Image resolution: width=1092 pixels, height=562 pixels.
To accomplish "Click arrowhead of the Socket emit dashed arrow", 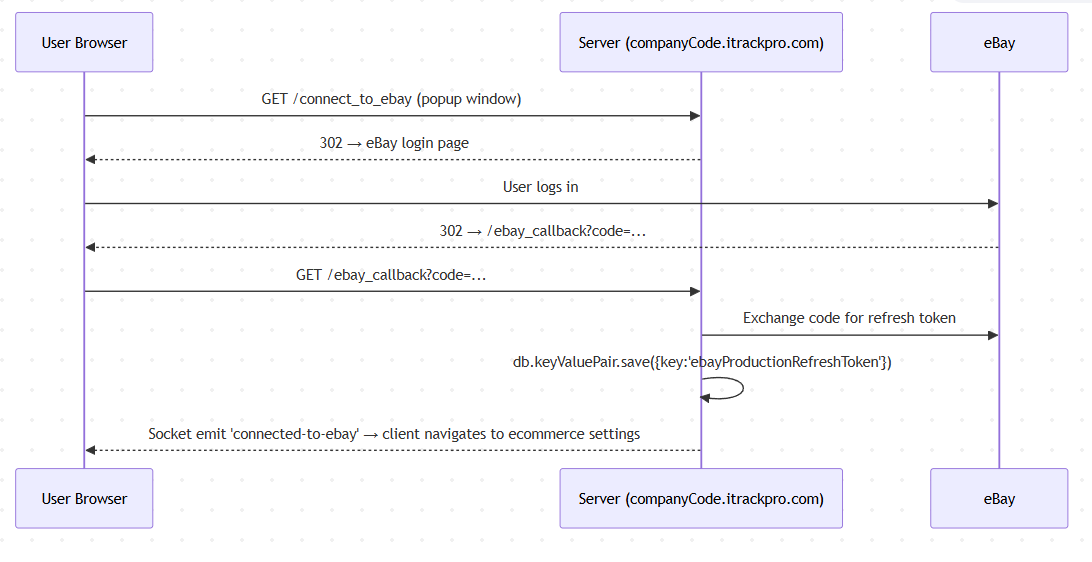I will pyautogui.click(x=91, y=450).
